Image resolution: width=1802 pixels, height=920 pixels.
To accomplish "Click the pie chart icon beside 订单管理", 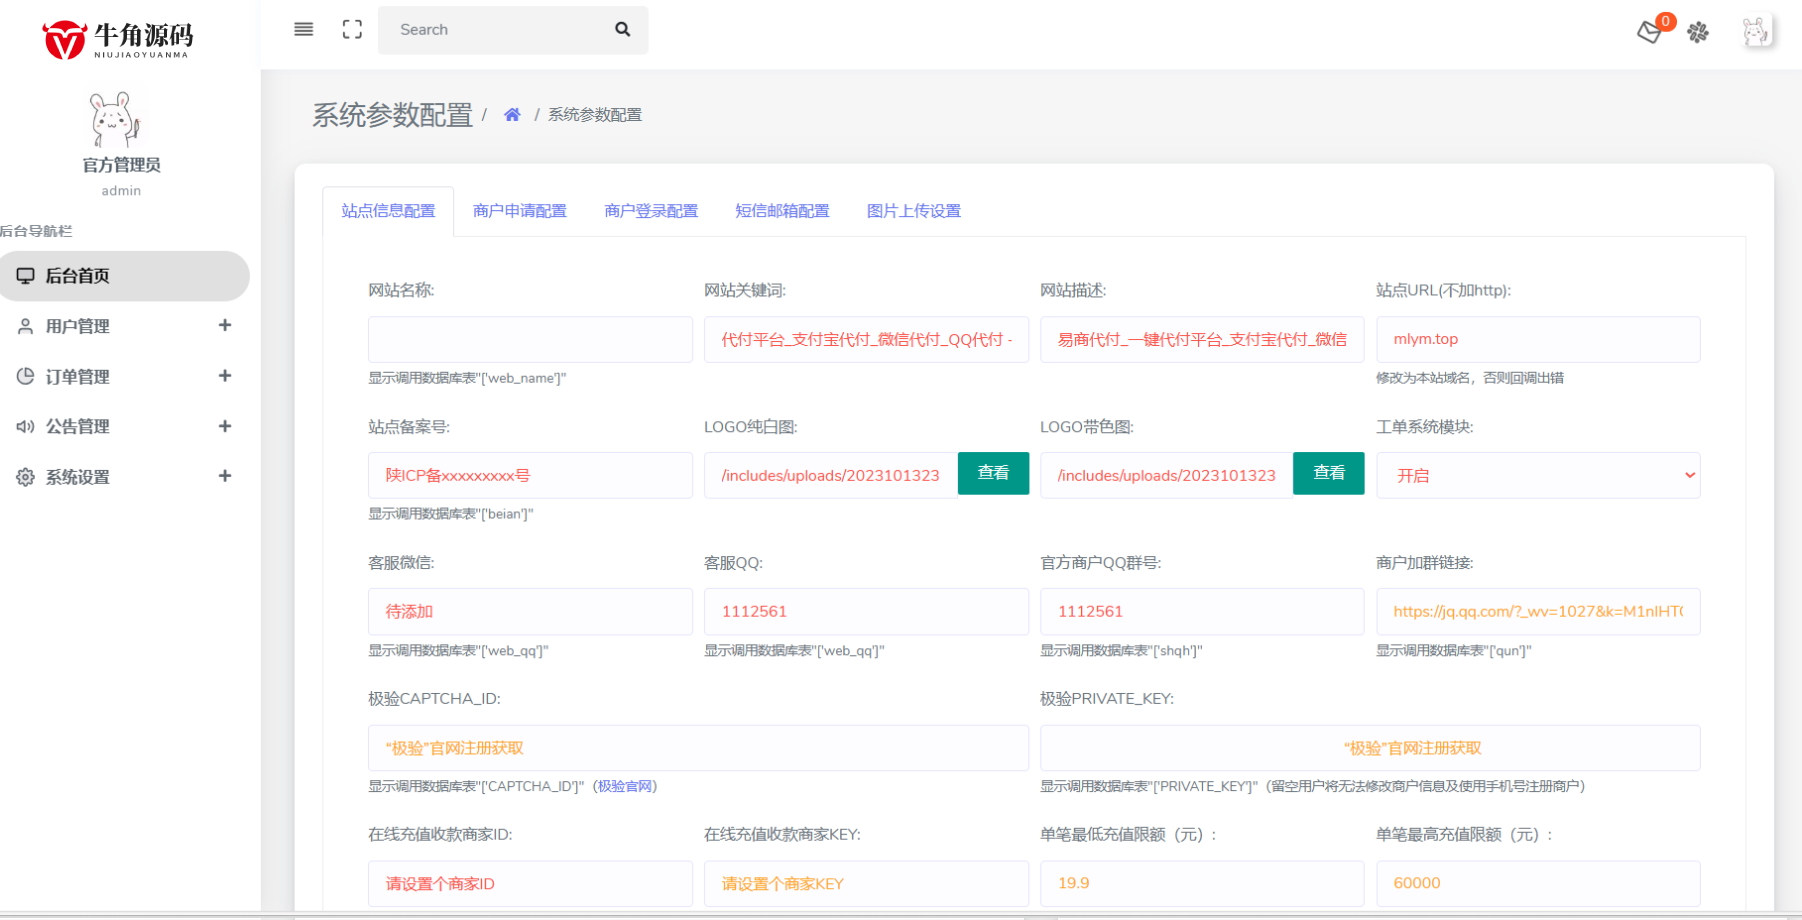I will point(25,376).
